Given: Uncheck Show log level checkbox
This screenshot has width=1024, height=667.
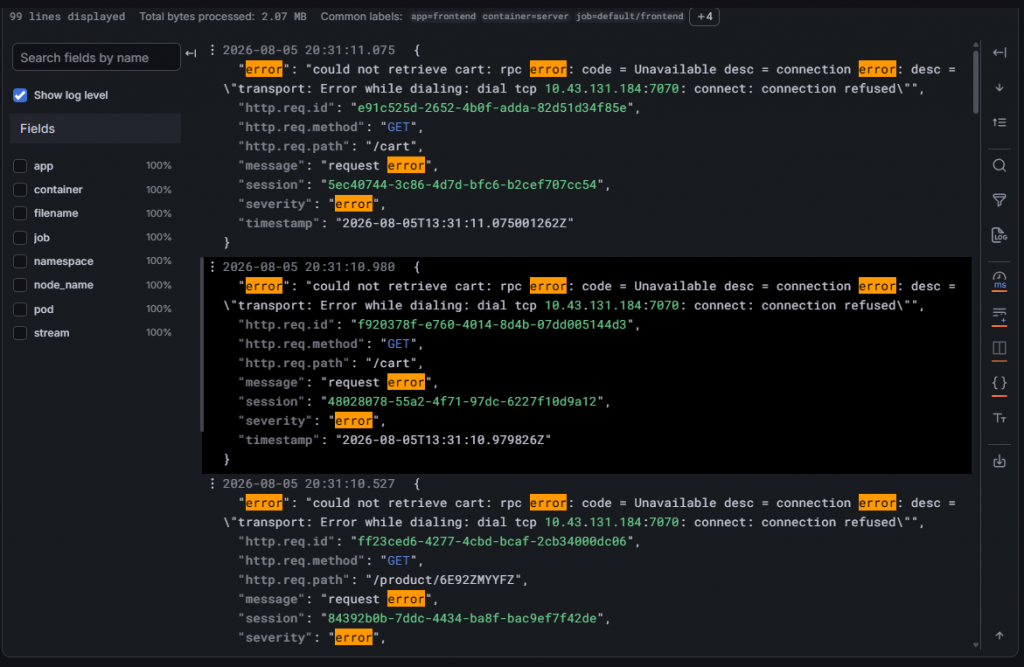Looking at the screenshot, I should [x=20, y=95].
